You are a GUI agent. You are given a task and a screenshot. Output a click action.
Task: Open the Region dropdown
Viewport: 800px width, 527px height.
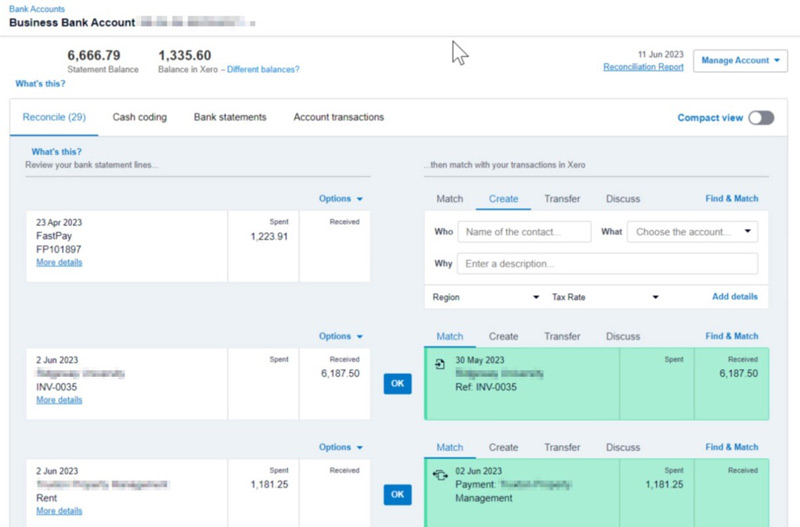(x=485, y=297)
